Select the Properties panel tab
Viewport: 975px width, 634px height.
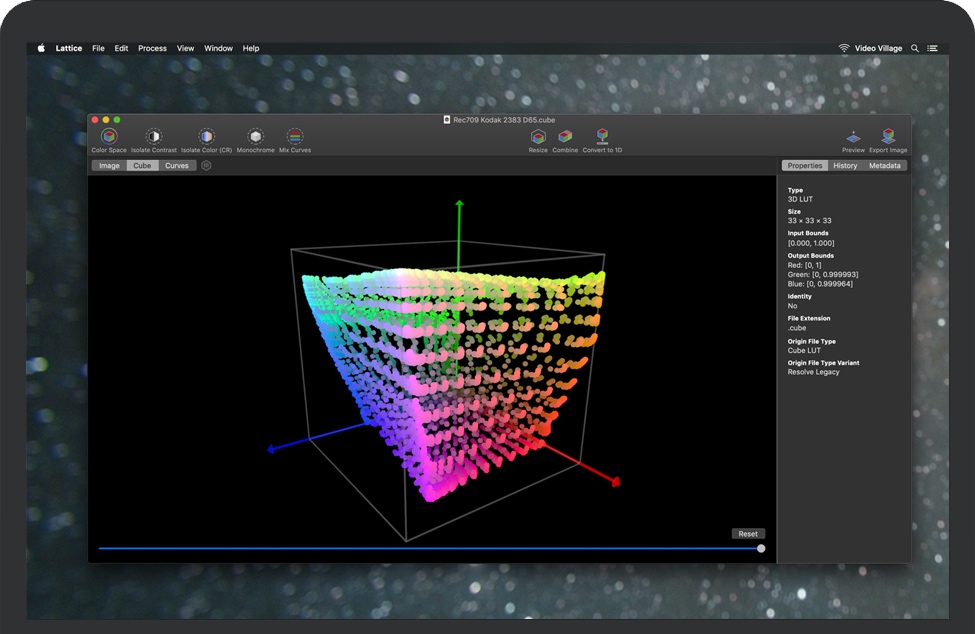[805, 165]
